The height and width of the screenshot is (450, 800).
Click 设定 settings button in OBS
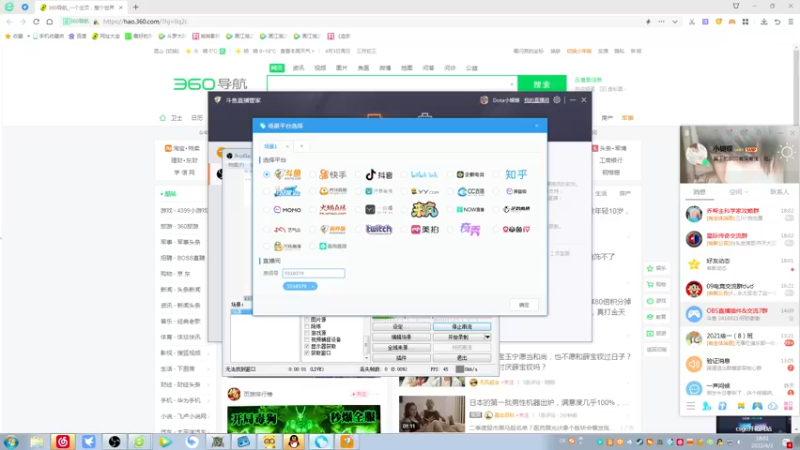[x=401, y=327]
